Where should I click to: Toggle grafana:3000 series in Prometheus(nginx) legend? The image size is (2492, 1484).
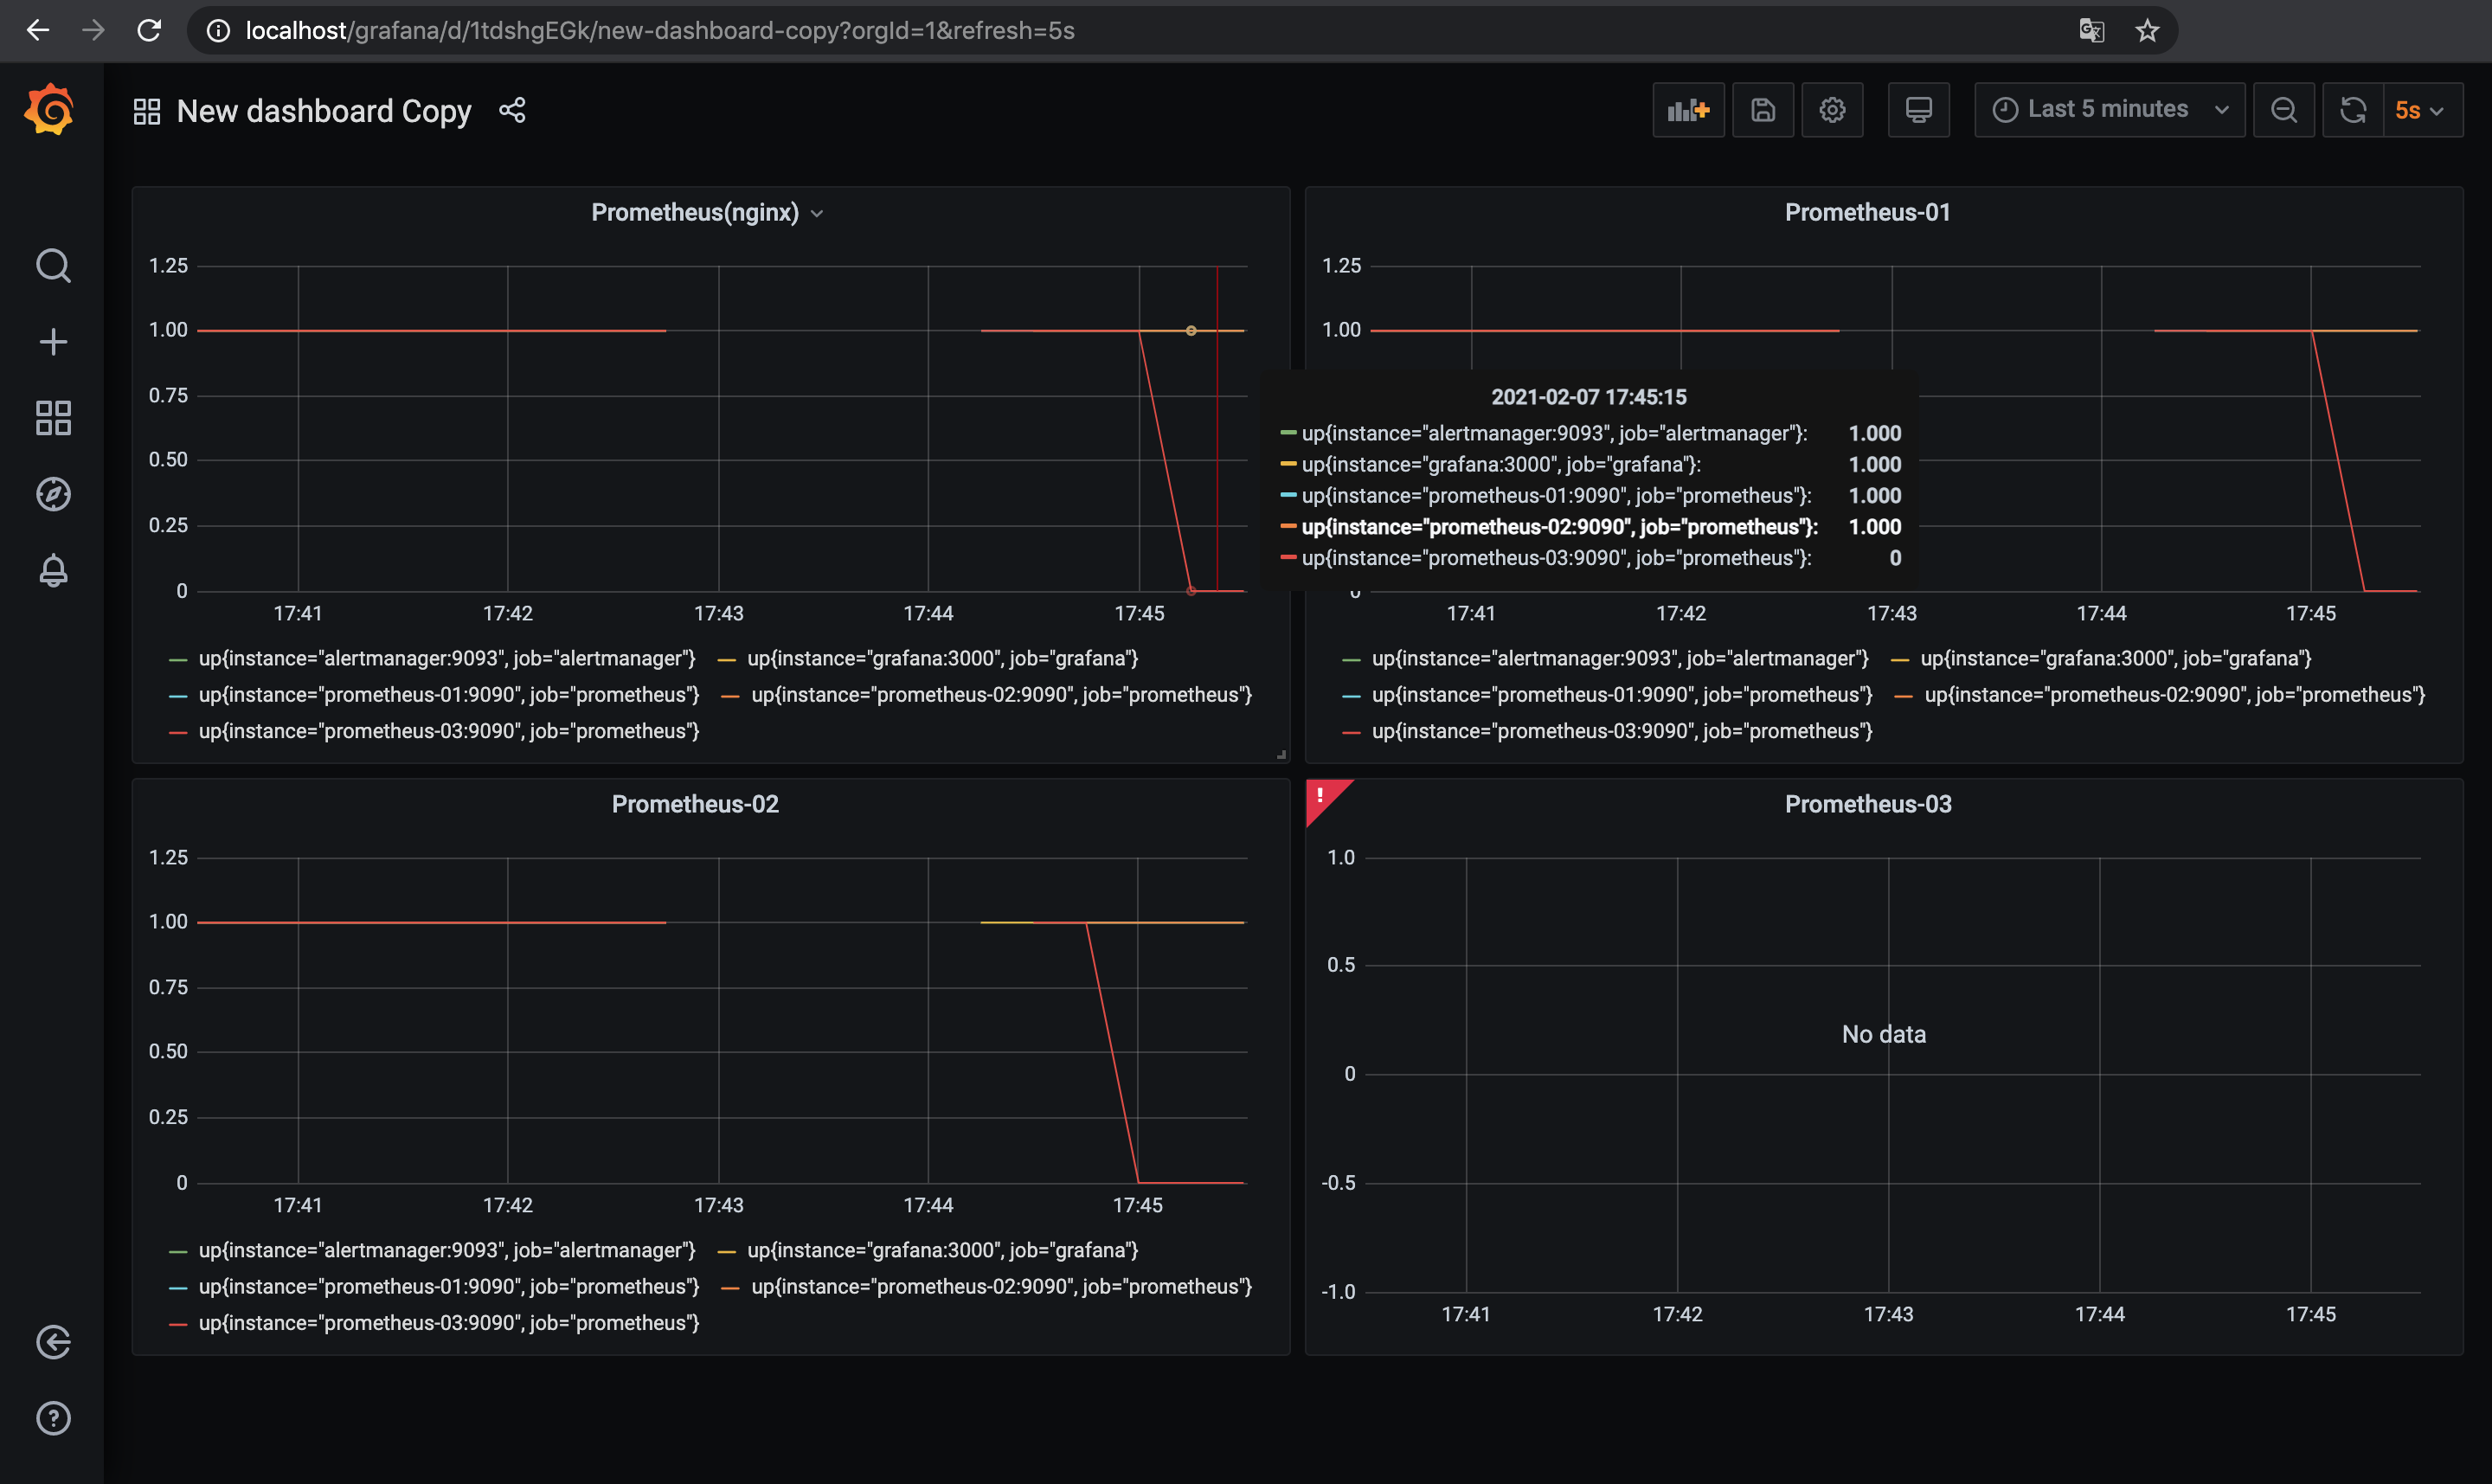click(943, 658)
